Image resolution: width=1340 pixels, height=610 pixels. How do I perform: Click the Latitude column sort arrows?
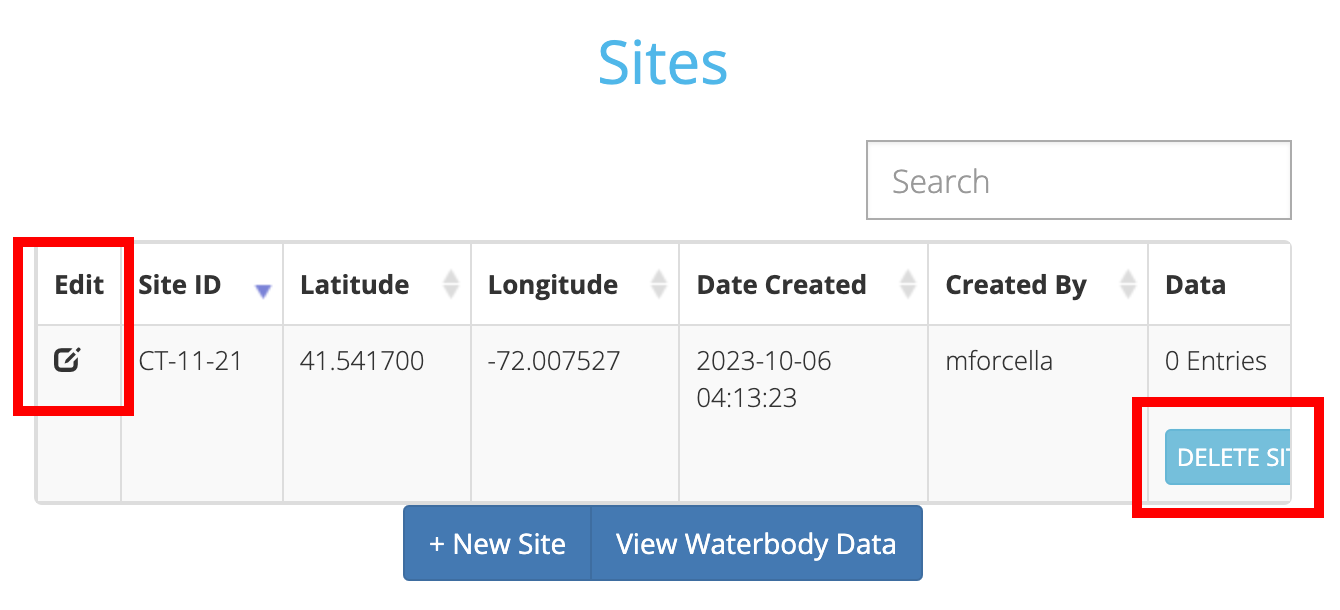pos(451,285)
